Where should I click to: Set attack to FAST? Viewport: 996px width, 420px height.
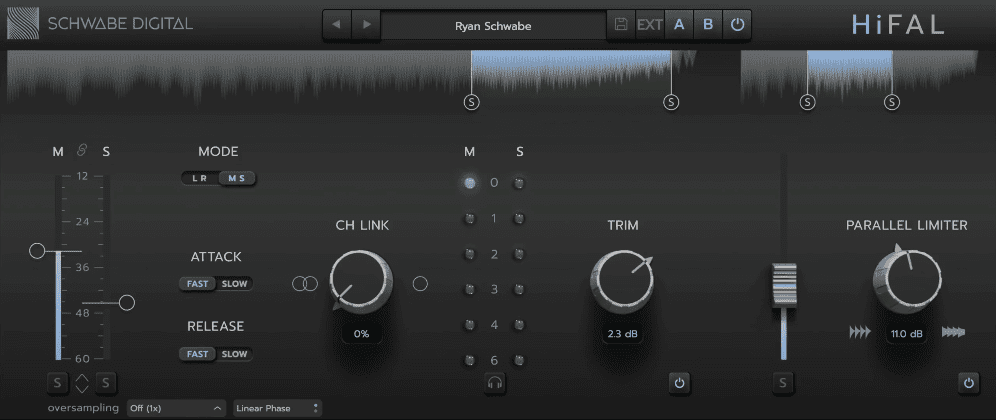(x=198, y=283)
